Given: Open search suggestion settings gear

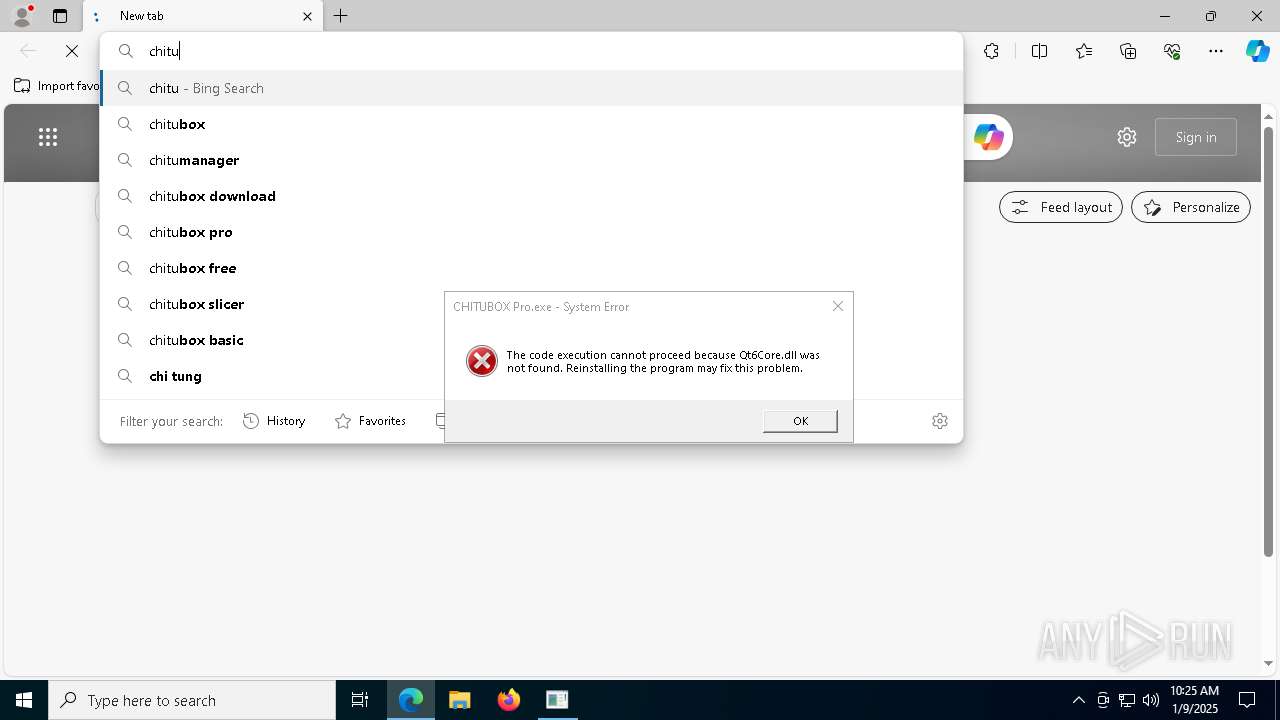Looking at the screenshot, I should [940, 421].
